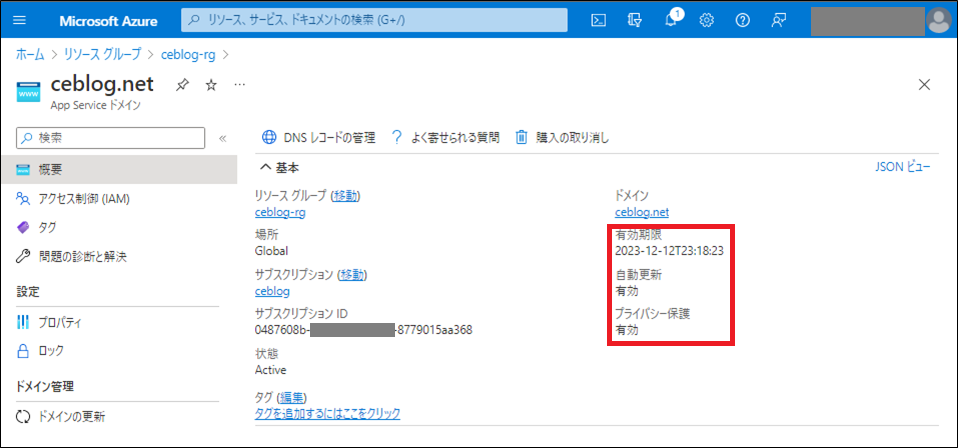Open ceblog.net domain link
The width and height of the screenshot is (958, 448).
point(642,212)
